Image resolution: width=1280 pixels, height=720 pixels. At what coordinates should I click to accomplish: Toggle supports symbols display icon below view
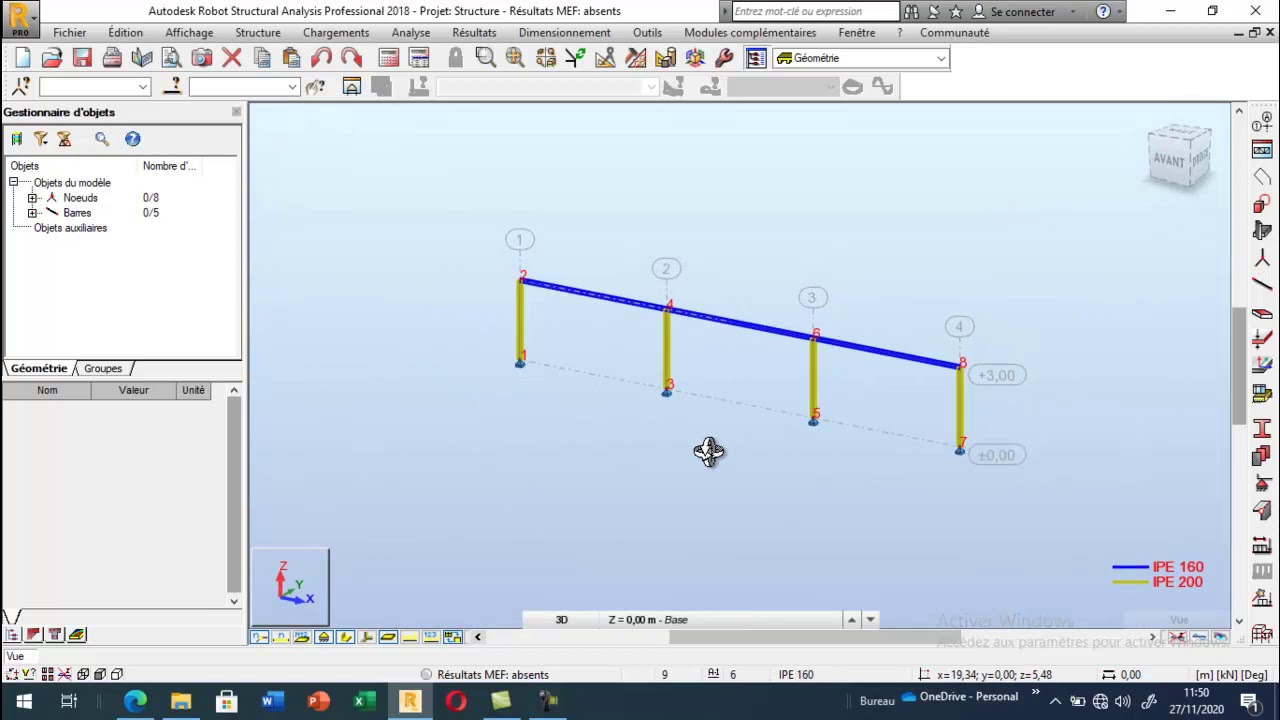pyautogui.click(x=324, y=637)
